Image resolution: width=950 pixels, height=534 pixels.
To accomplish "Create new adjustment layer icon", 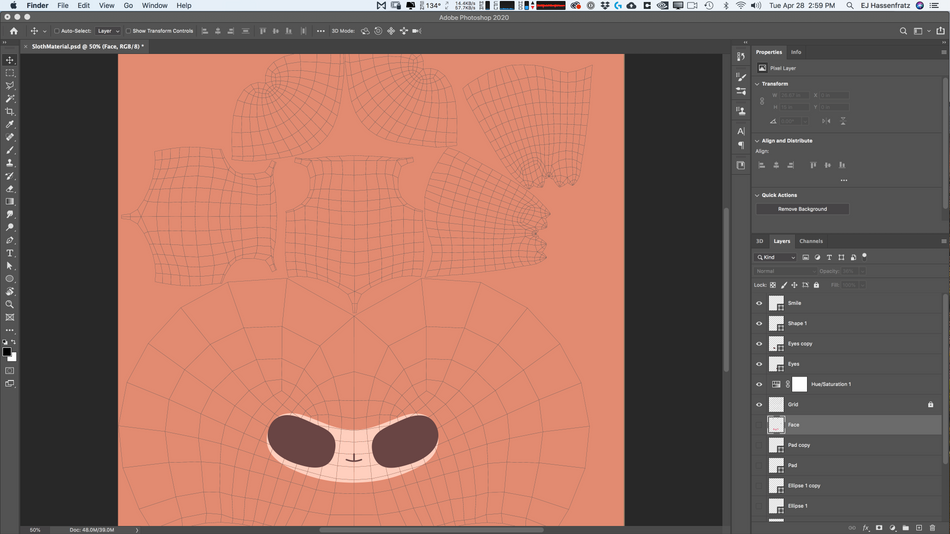I will [x=892, y=528].
